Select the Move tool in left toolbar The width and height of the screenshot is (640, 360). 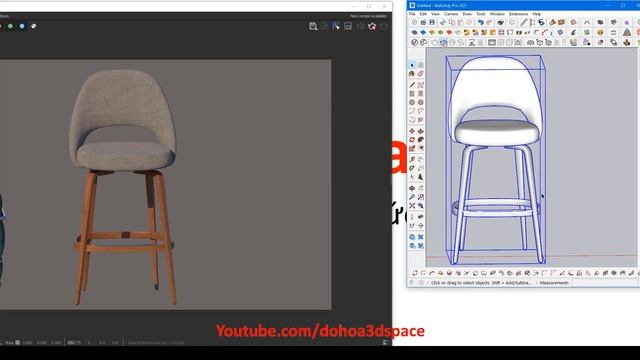(x=412, y=131)
